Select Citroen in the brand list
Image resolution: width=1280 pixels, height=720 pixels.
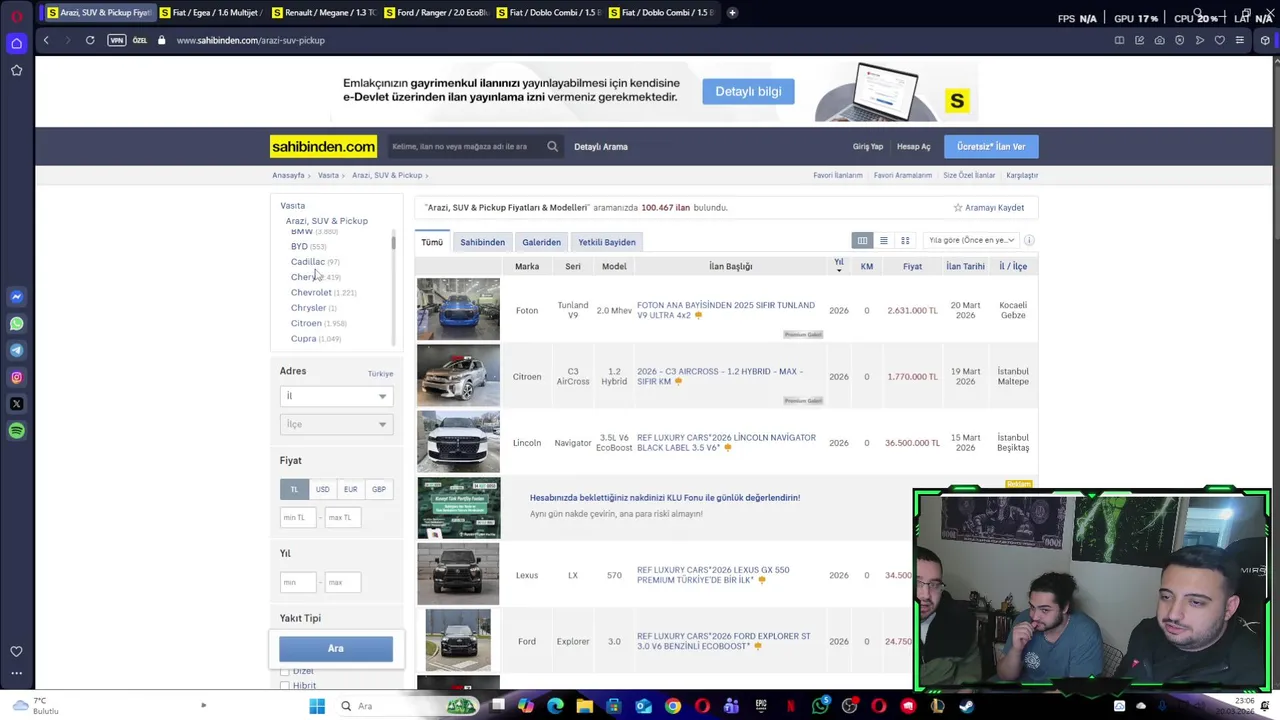point(306,323)
